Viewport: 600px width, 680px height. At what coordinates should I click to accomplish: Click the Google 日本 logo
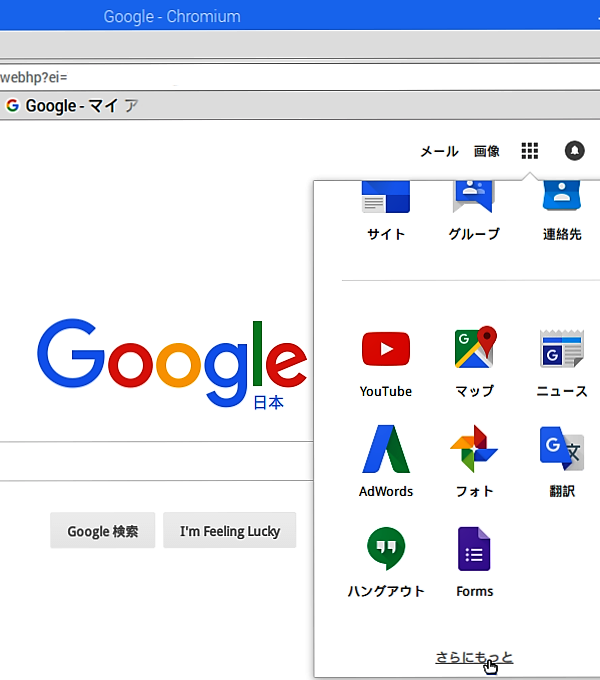(x=172, y=363)
